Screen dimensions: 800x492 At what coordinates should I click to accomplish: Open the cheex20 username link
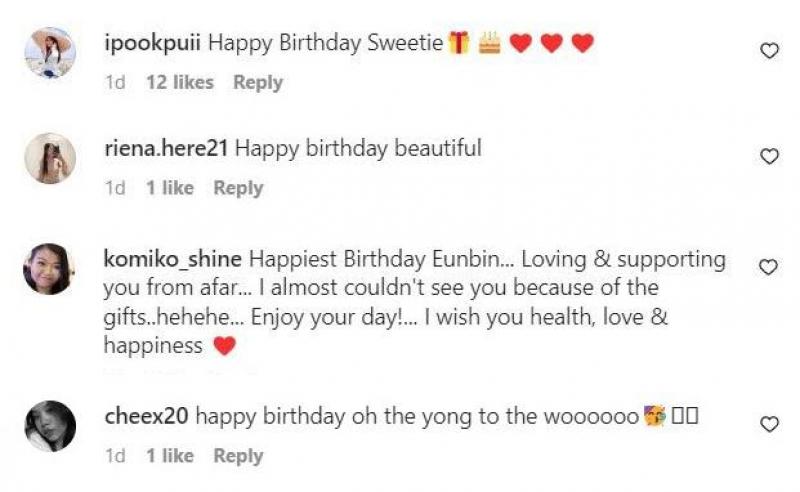tap(146, 416)
